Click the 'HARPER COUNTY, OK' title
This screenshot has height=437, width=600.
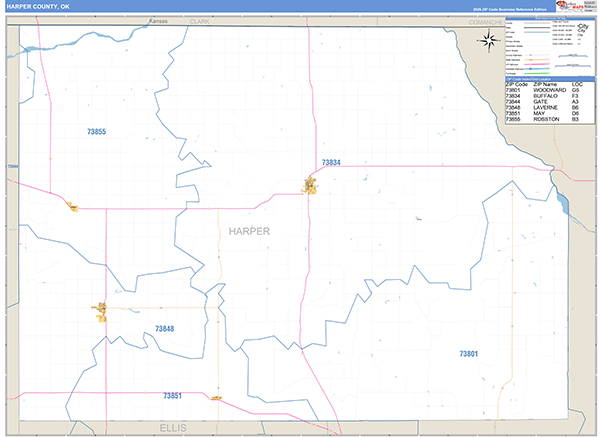[x=38, y=7]
